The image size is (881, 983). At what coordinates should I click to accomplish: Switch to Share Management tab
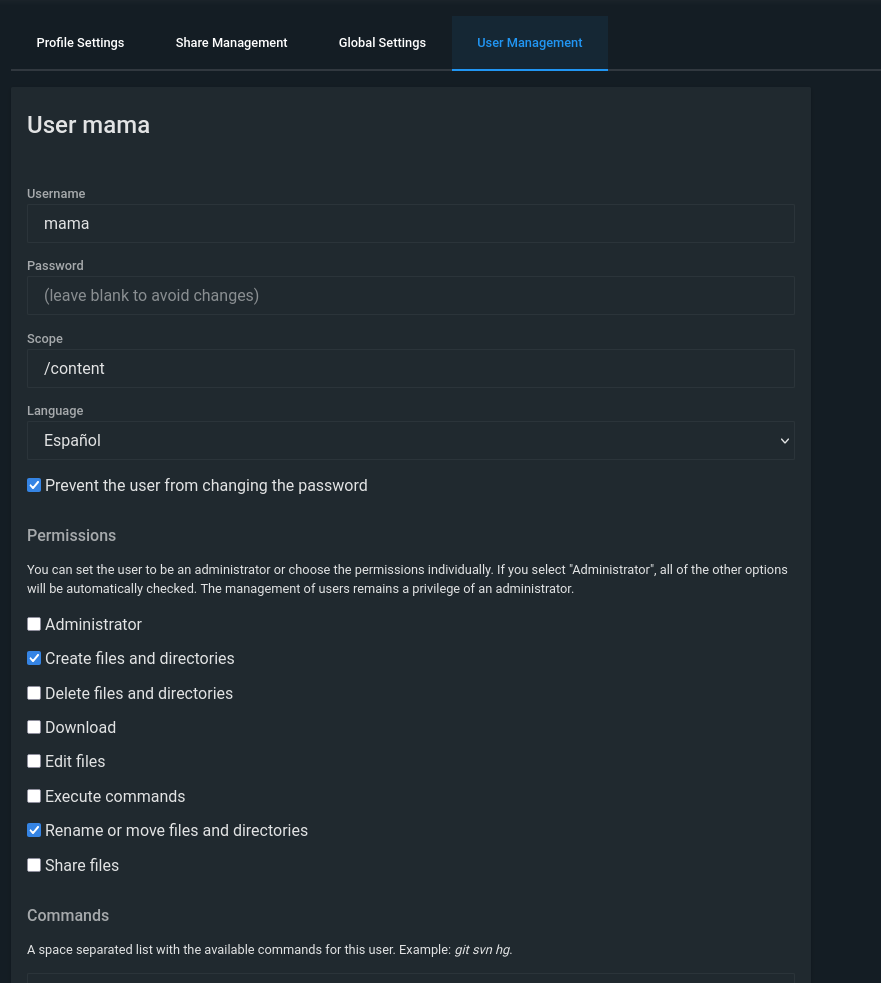pos(231,43)
